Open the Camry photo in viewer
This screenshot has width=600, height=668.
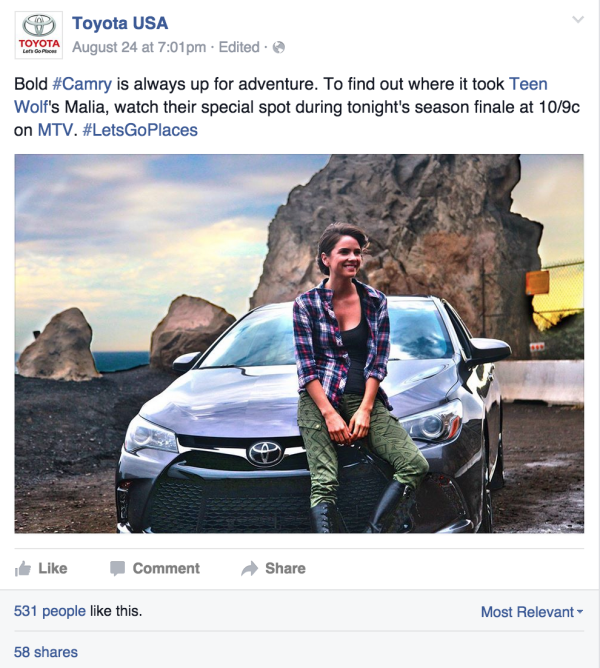click(299, 344)
